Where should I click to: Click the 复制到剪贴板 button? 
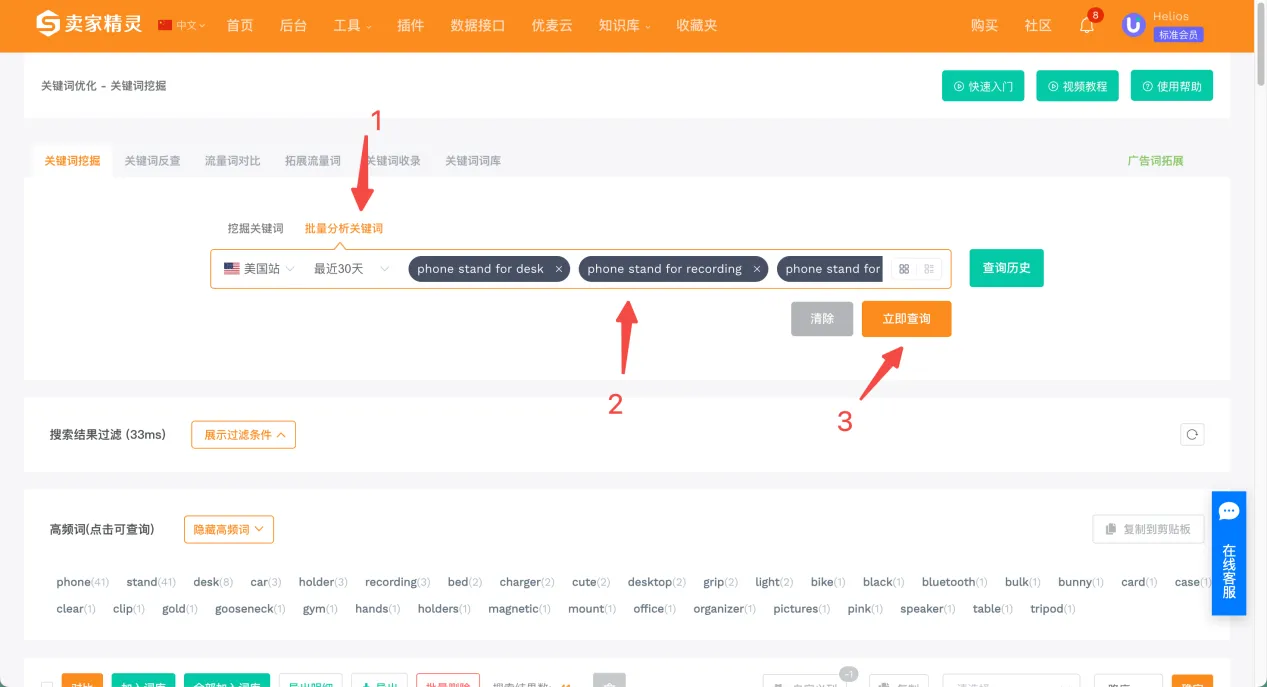(x=1148, y=529)
